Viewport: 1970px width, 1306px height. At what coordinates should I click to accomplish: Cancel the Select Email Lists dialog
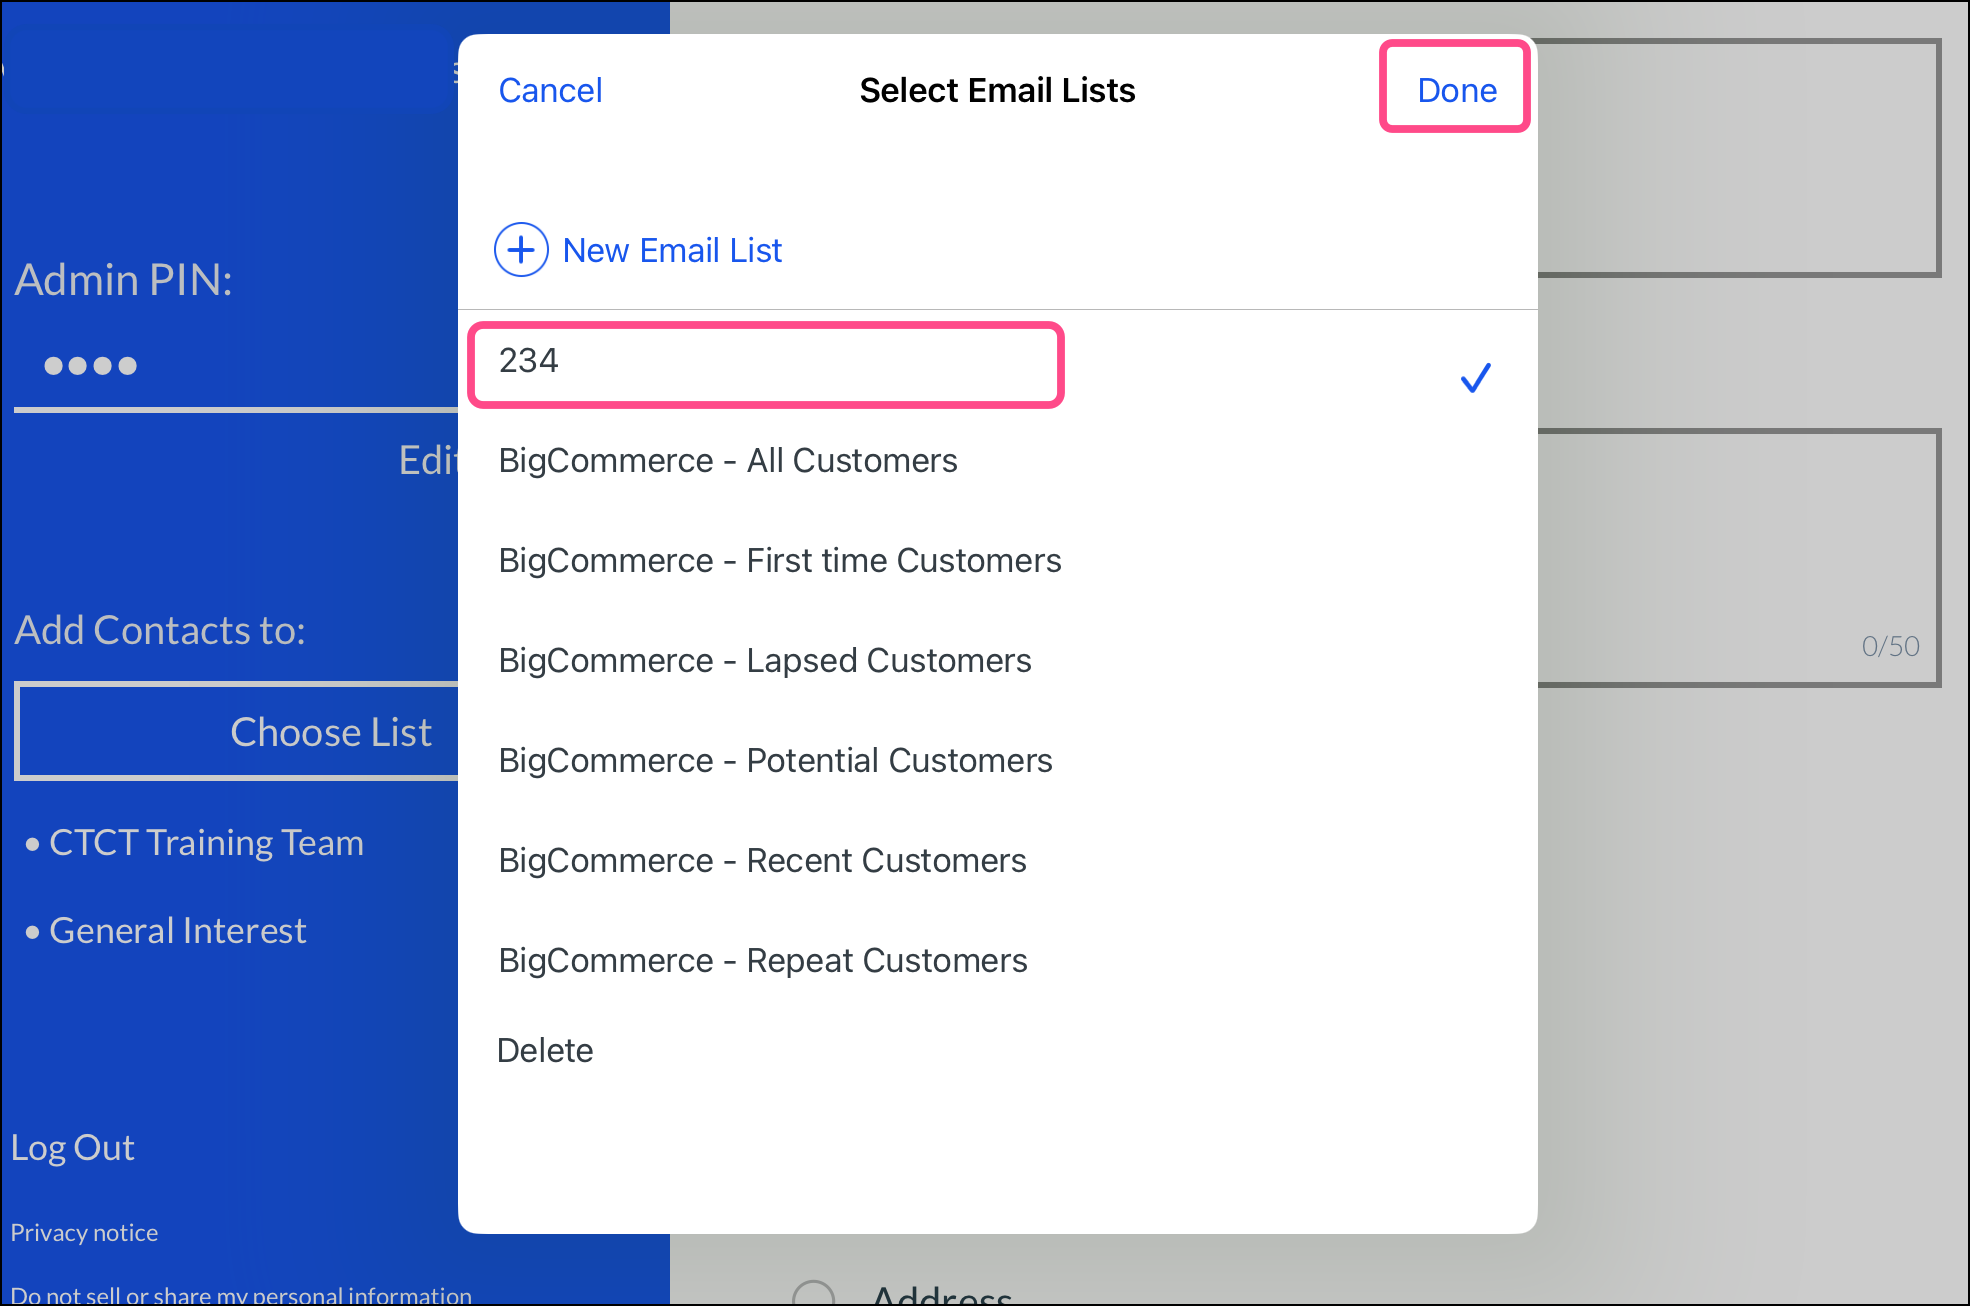tap(550, 91)
